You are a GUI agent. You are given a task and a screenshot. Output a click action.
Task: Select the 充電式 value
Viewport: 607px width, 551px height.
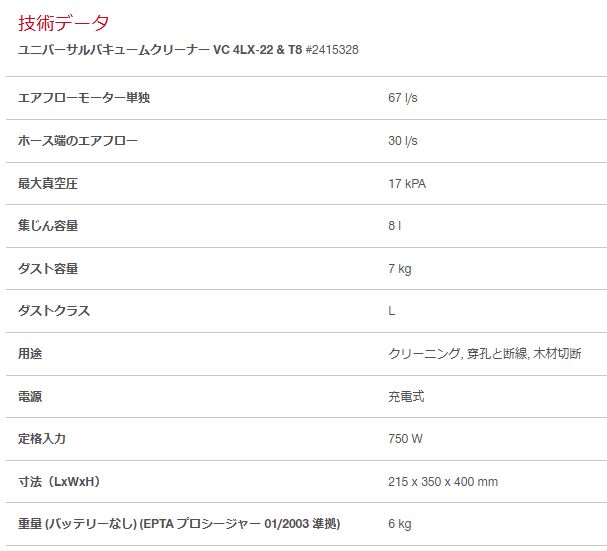[406, 397]
